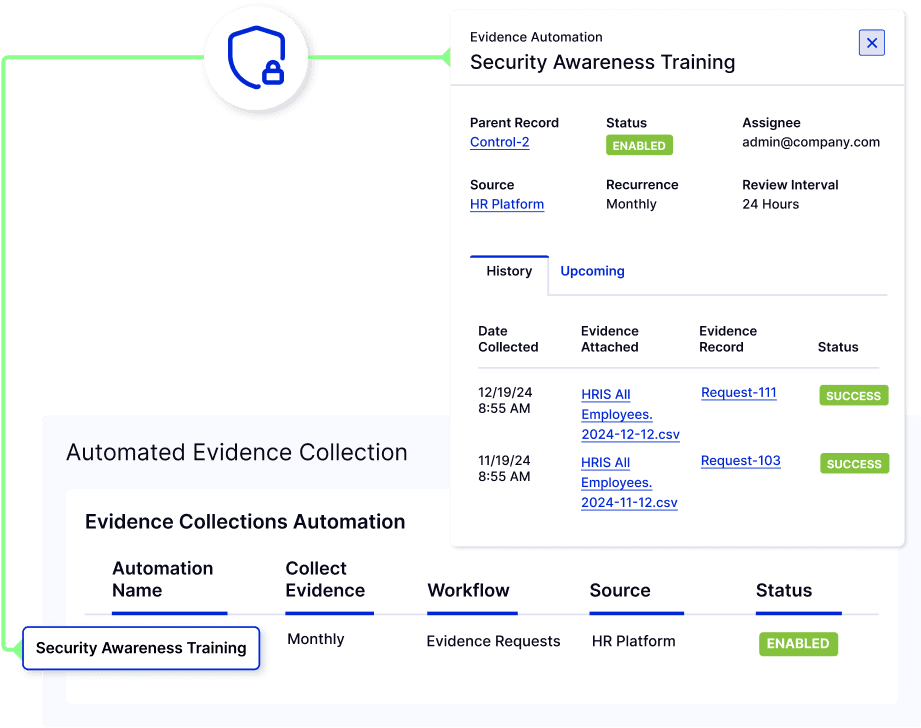Click the admin@company.com assignee value

pos(811,141)
